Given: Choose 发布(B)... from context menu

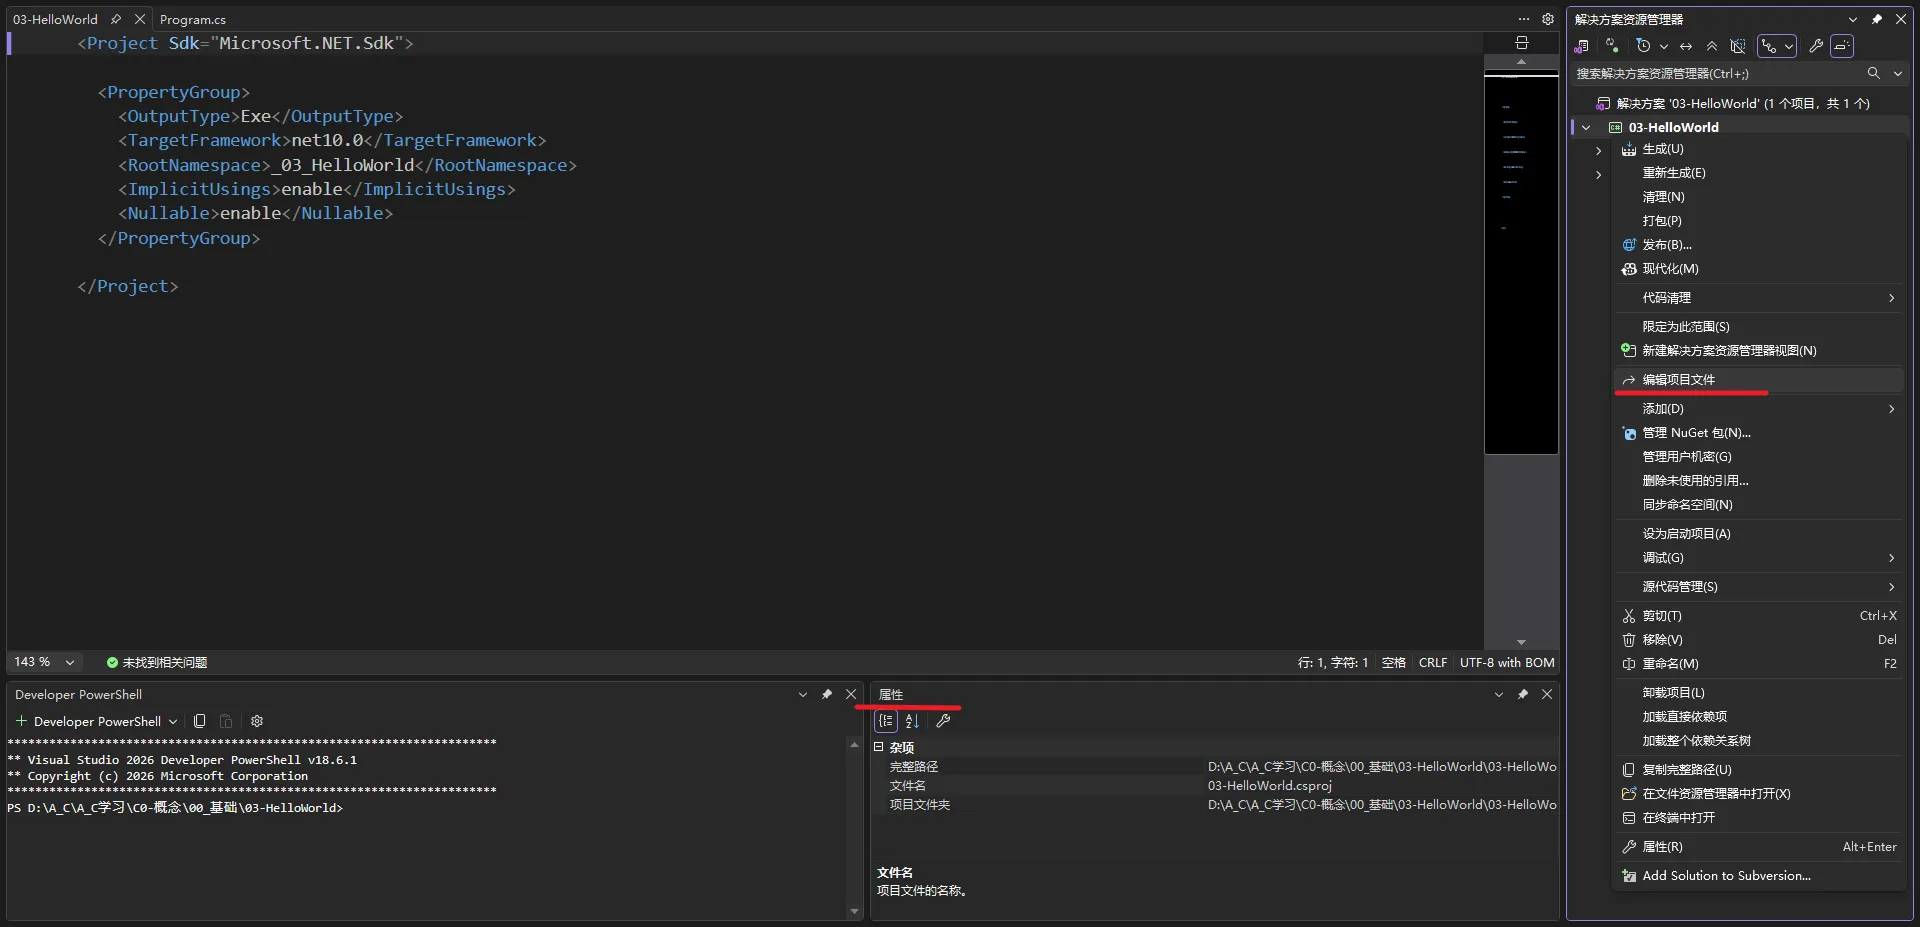Looking at the screenshot, I should pos(1758,245).
